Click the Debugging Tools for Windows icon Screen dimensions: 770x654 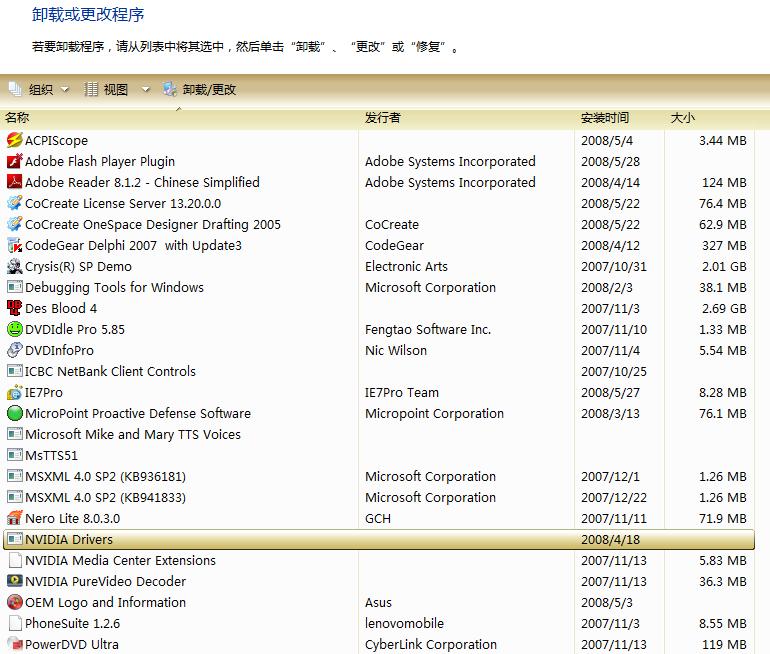[15, 287]
